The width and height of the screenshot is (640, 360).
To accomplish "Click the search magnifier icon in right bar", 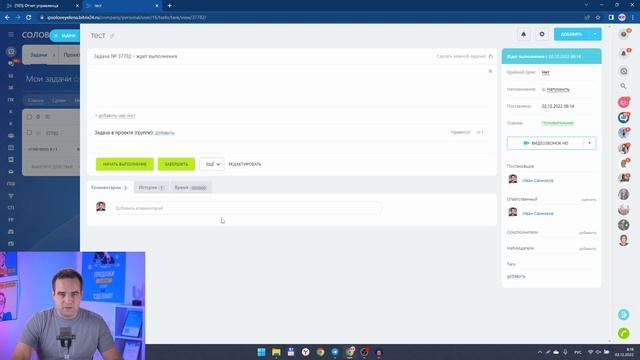I will 623,86.
